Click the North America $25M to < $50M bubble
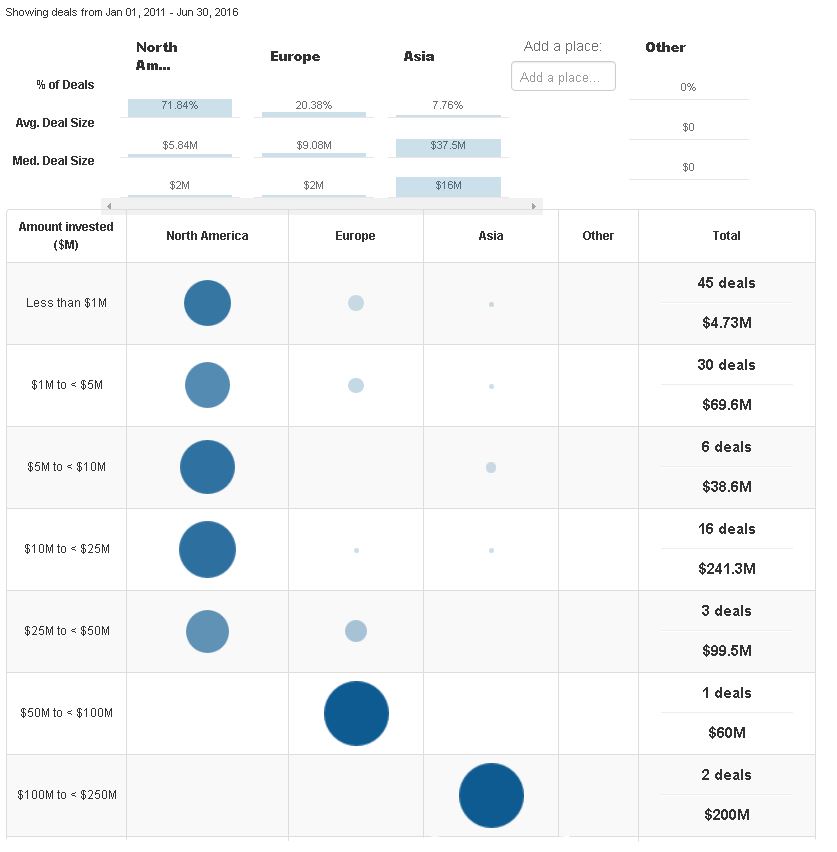Screen dimensions: 837x852 (207, 631)
